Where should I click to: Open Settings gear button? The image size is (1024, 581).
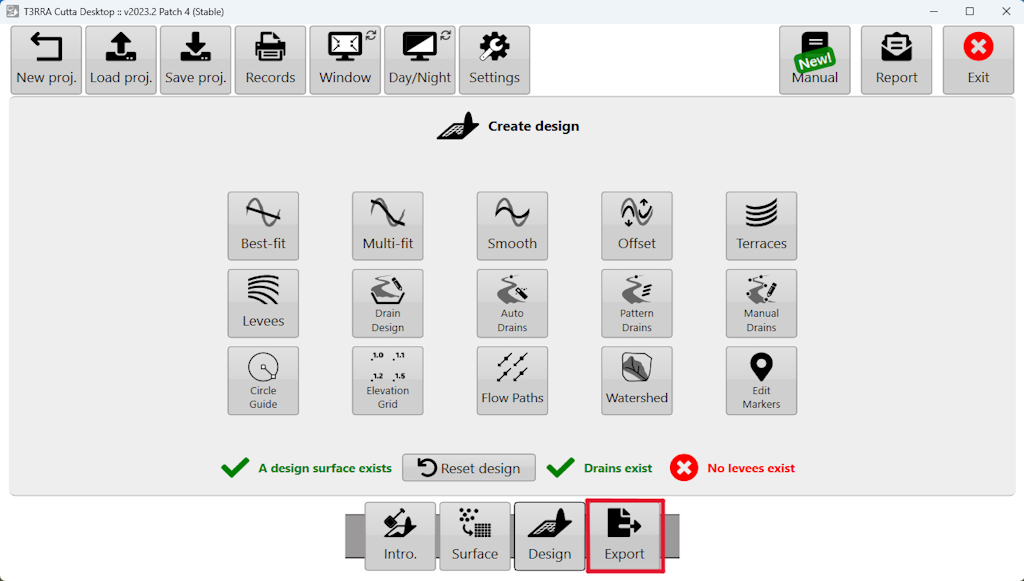coord(494,60)
